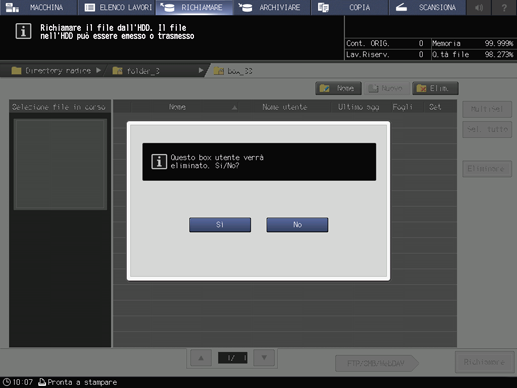Go to previous page with up arrow

201,358
